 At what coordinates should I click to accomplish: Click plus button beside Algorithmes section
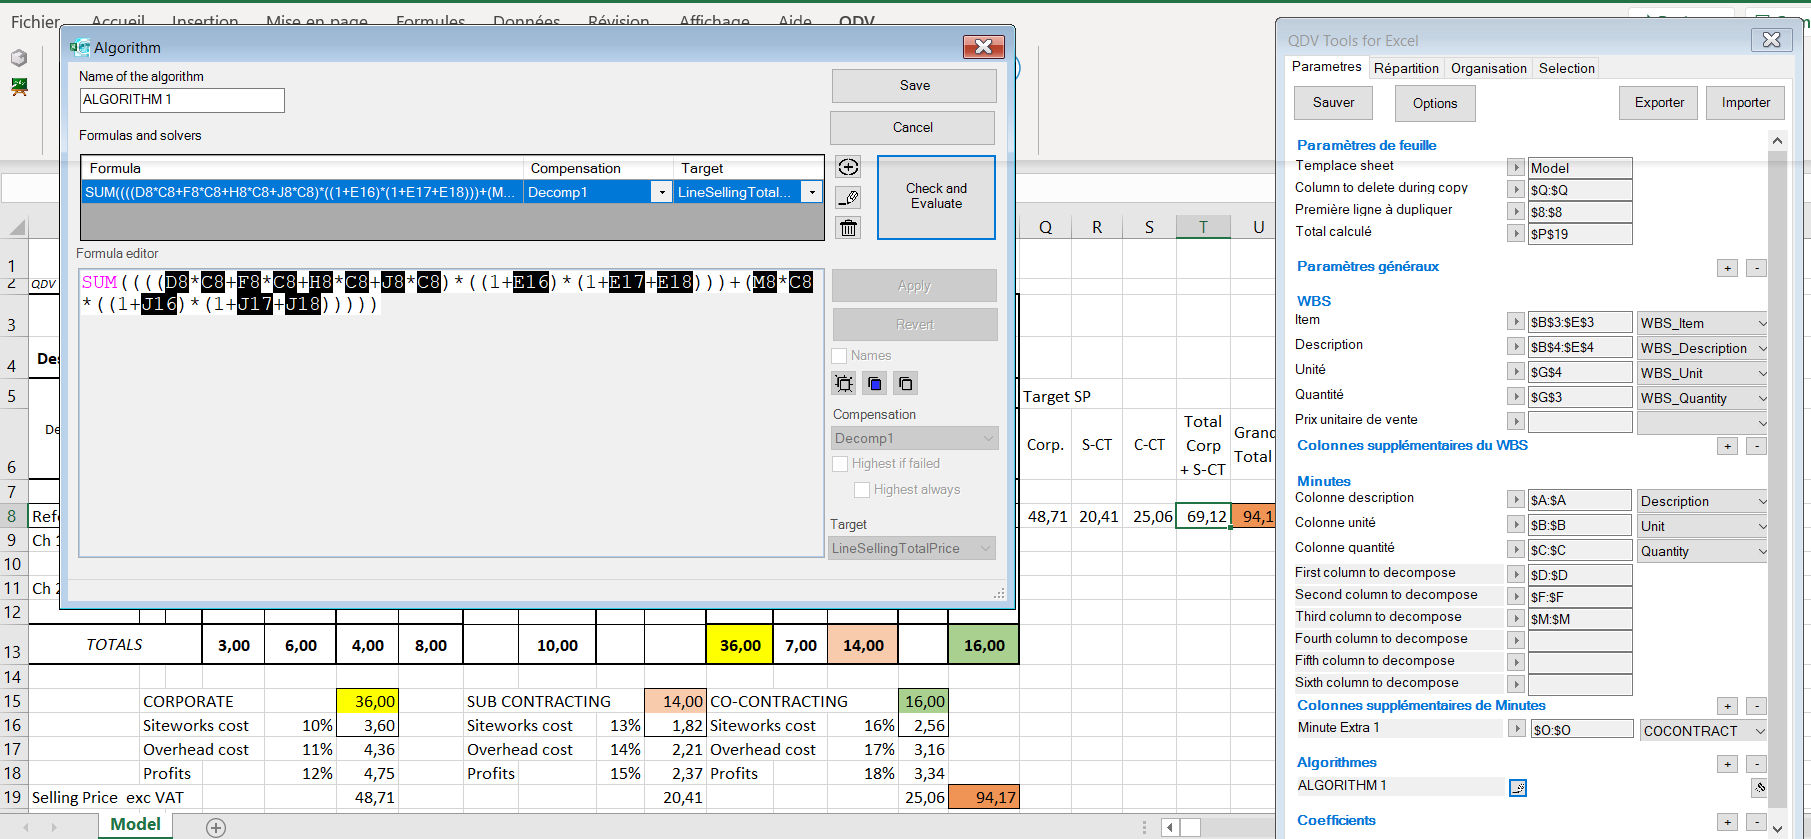click(x=1727, y=764)
